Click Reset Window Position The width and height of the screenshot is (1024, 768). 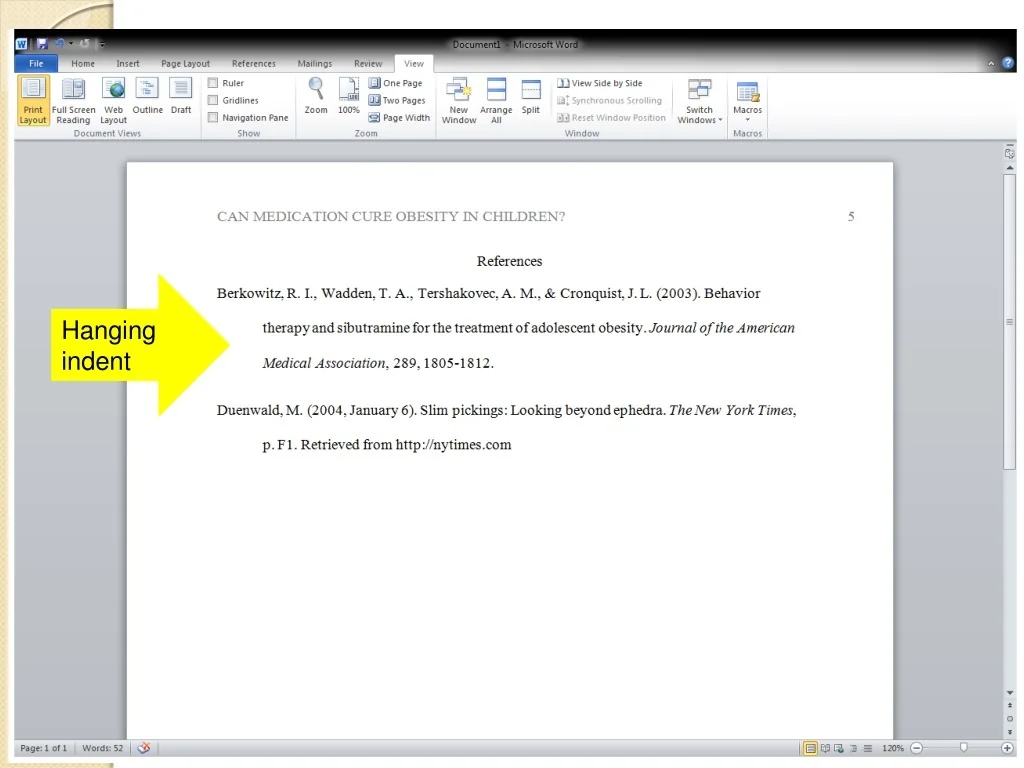[611, 118]
